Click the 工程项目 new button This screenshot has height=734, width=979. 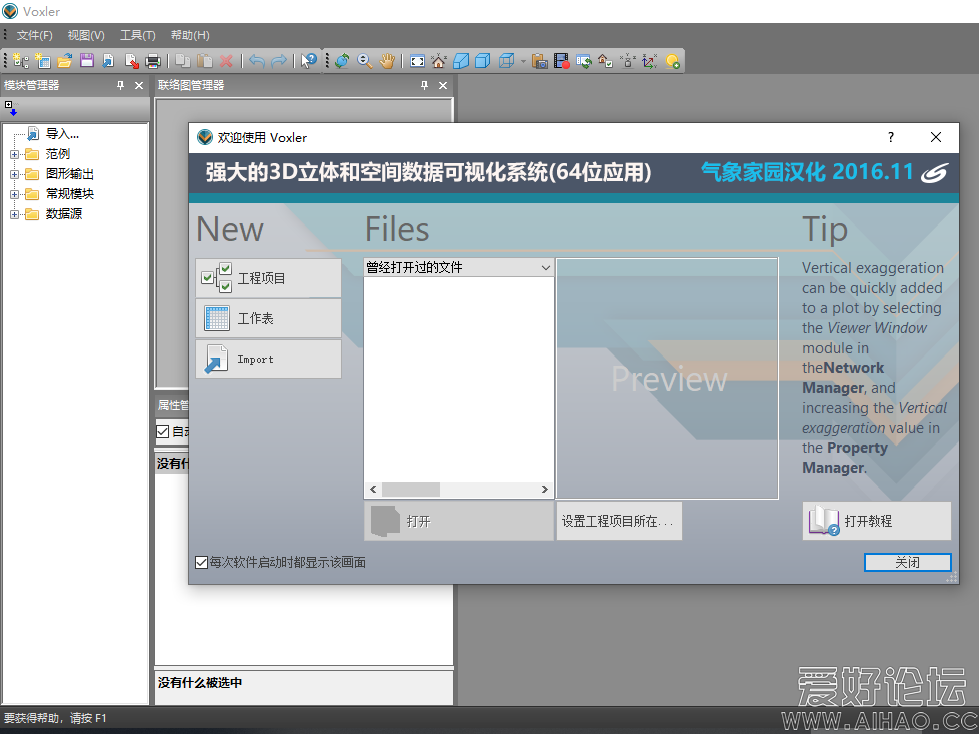268,278
